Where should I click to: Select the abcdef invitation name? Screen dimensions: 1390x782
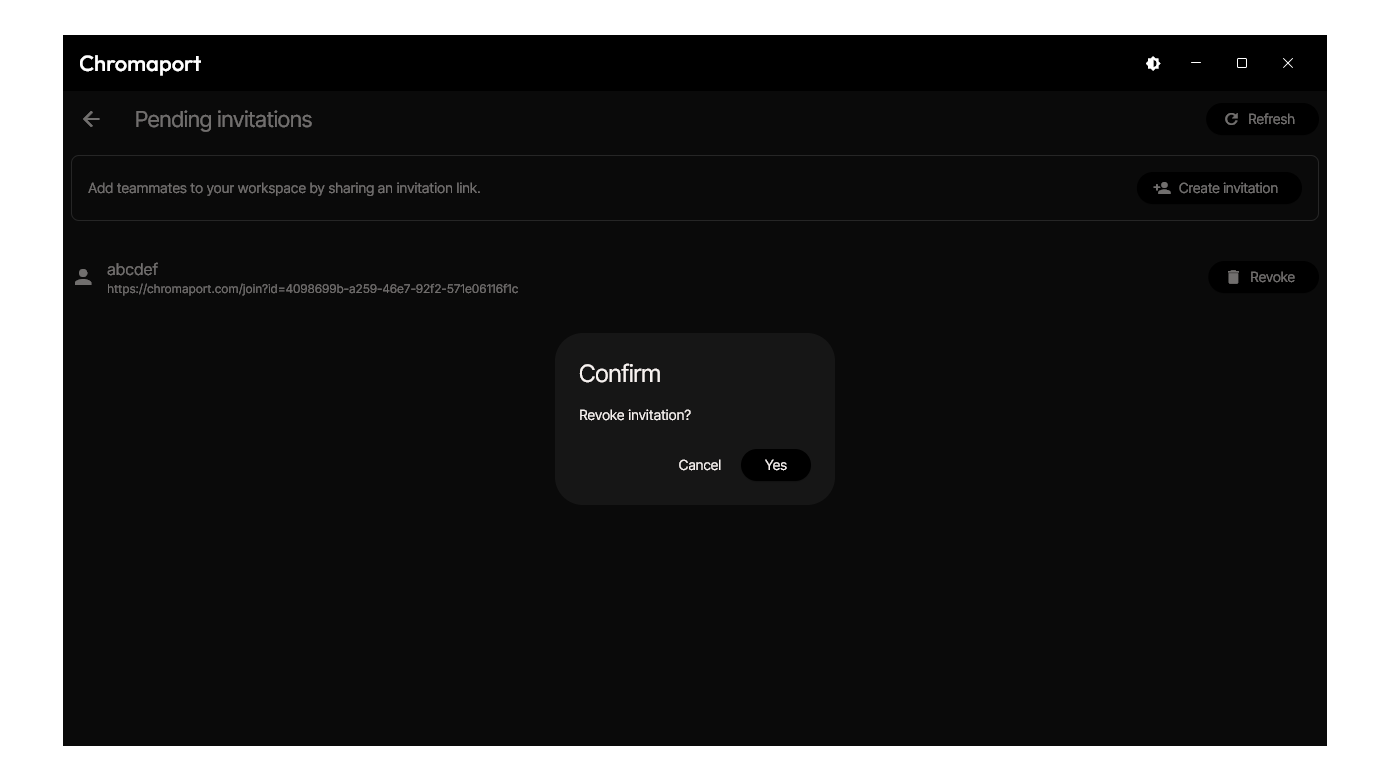(132, 269)
